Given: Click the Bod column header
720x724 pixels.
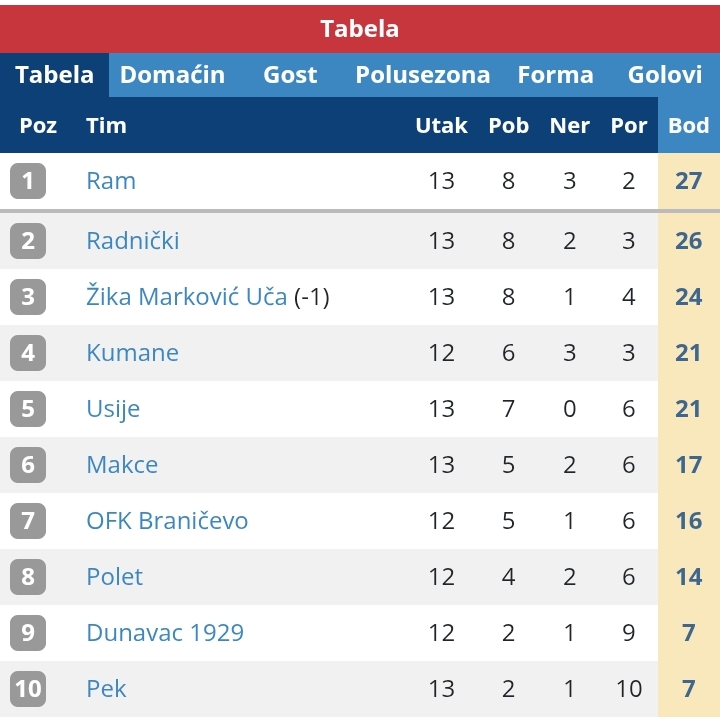Looking at the screenshot, I should click(x=689, y=125).
